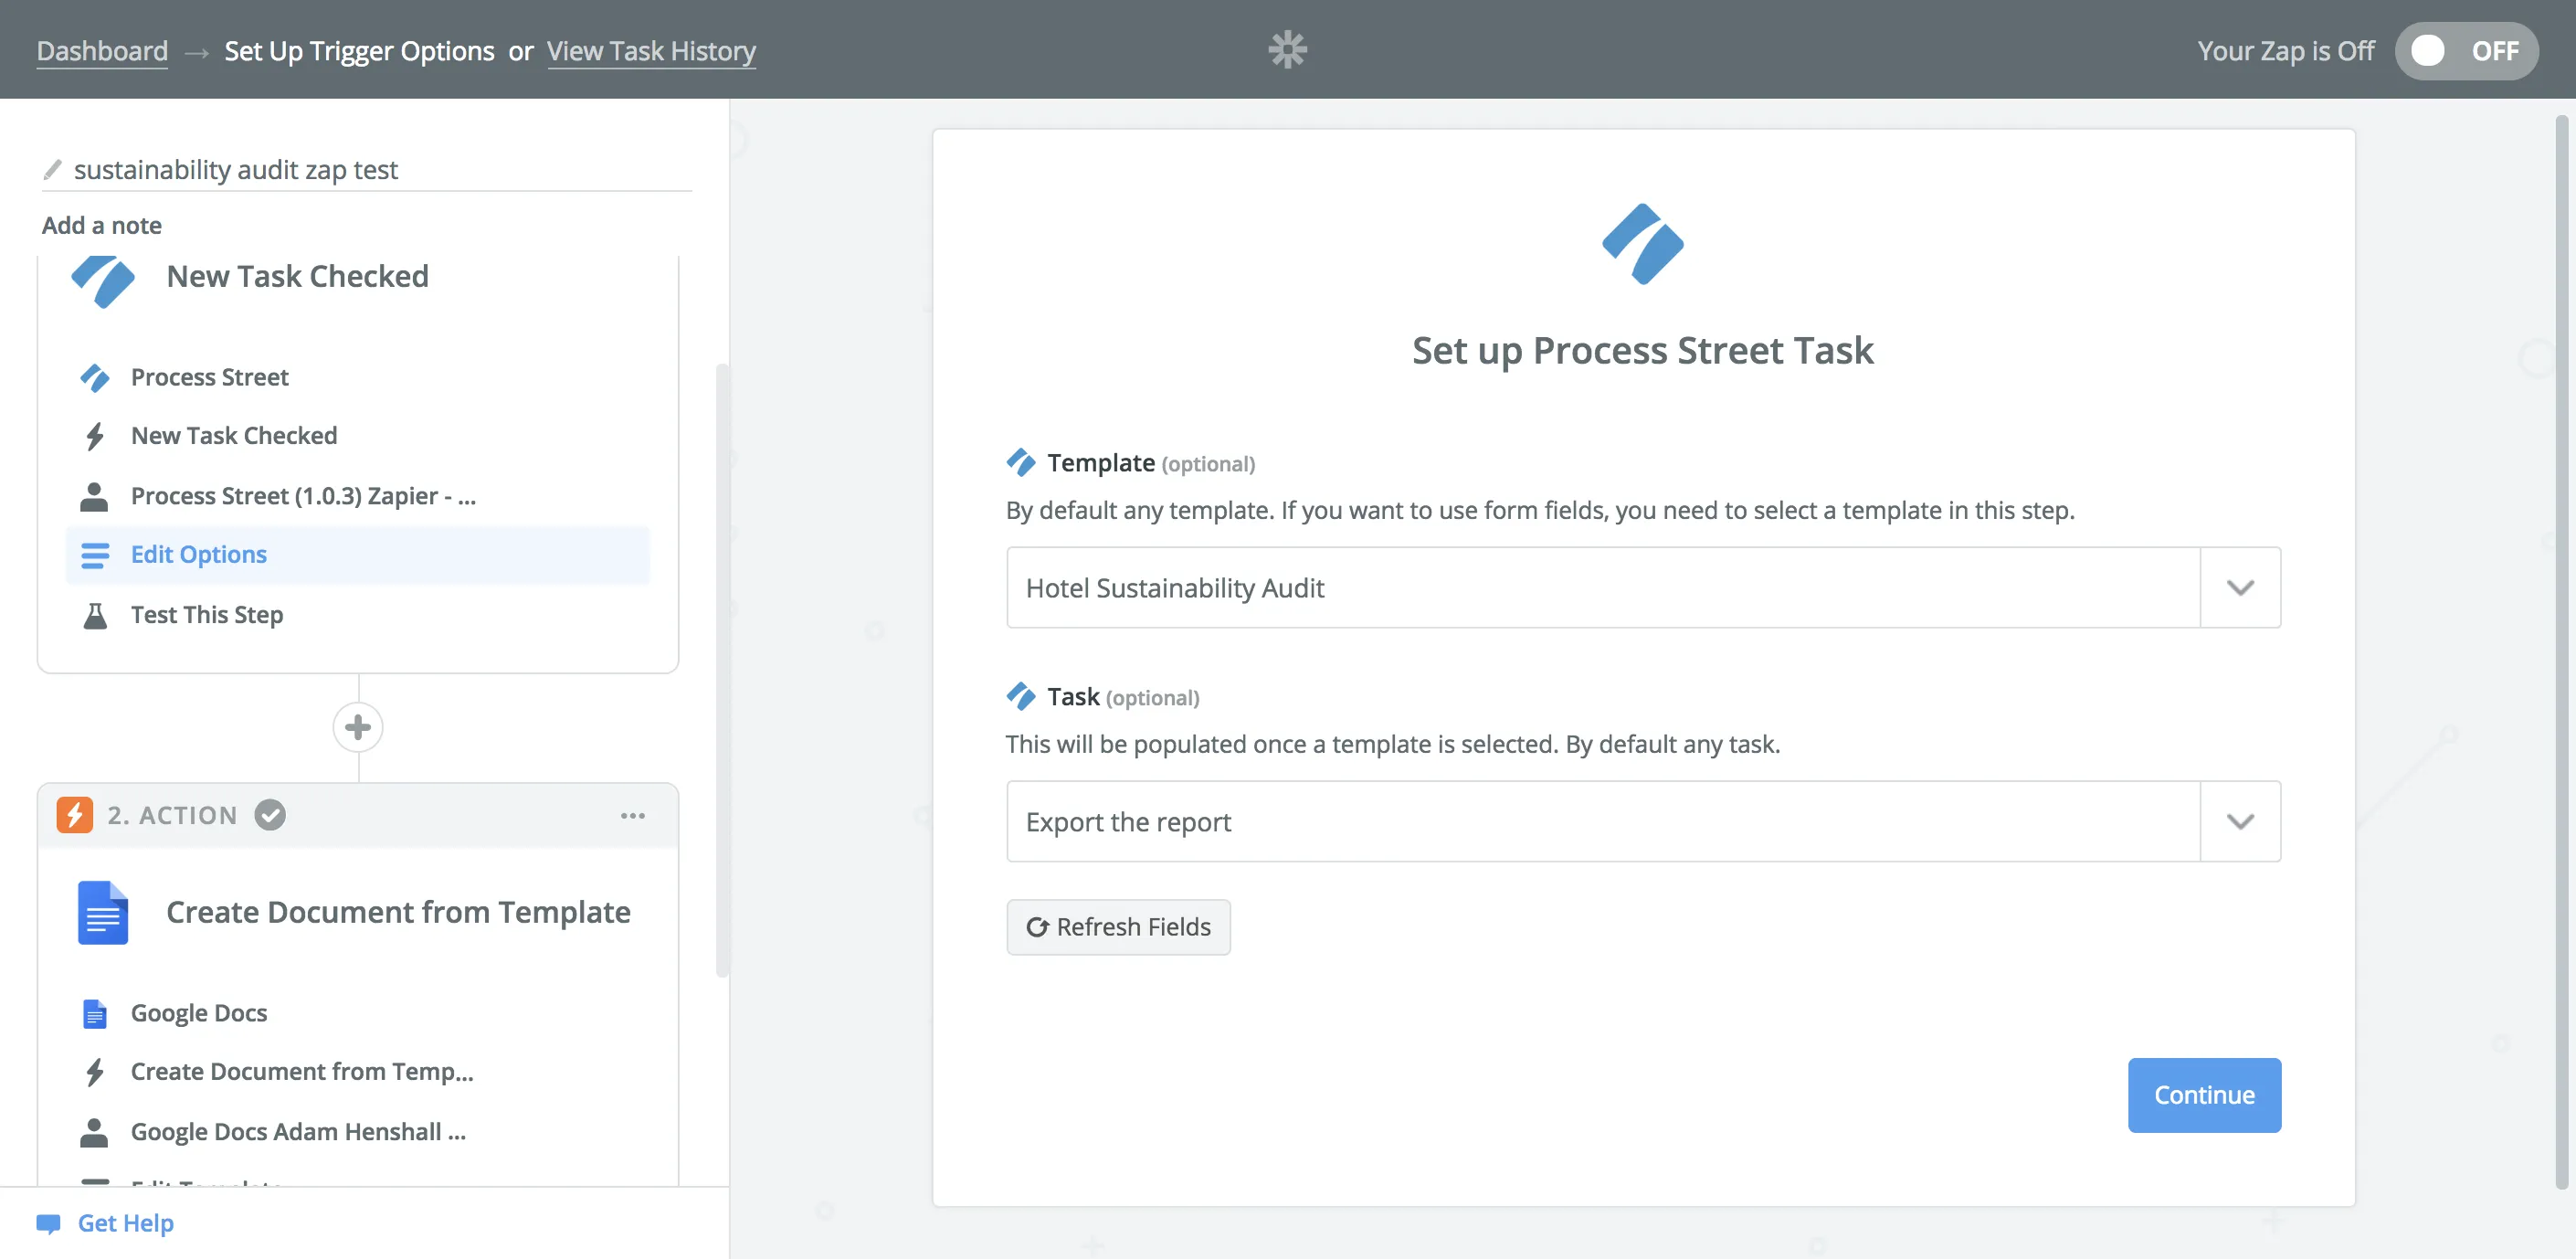The height and width of the screenshot is (1259, 2576).
Task: Click the flask icon beside Test This Step
Action: [95, 615]
